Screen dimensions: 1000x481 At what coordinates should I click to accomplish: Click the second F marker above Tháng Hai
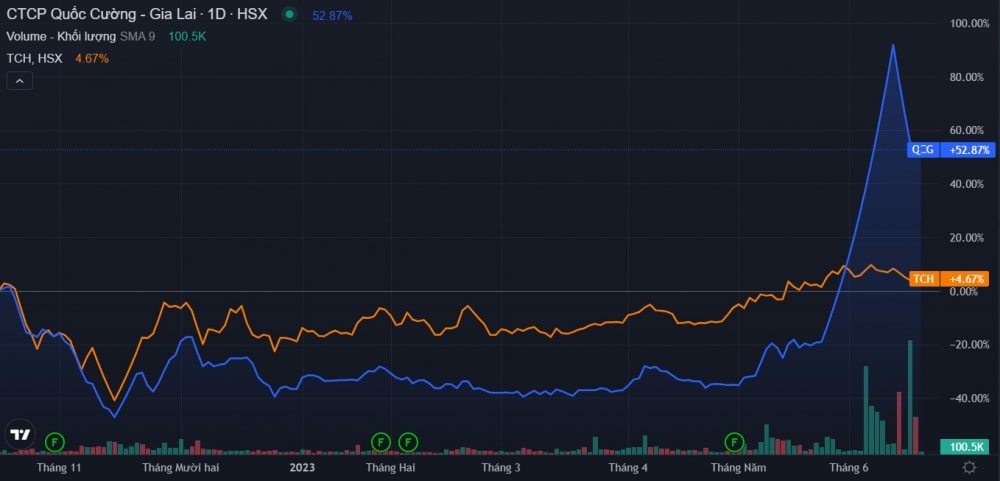[x=408, y=441]
